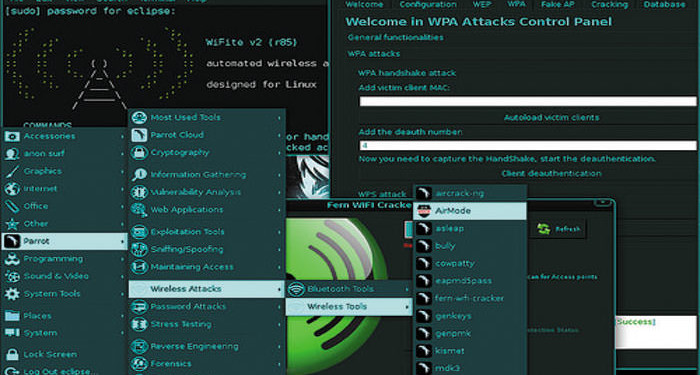Click the Cryptography padlock icon
The width and height of the screenshot is (700, 375).
pyautogui.click(x=139, y=153)
